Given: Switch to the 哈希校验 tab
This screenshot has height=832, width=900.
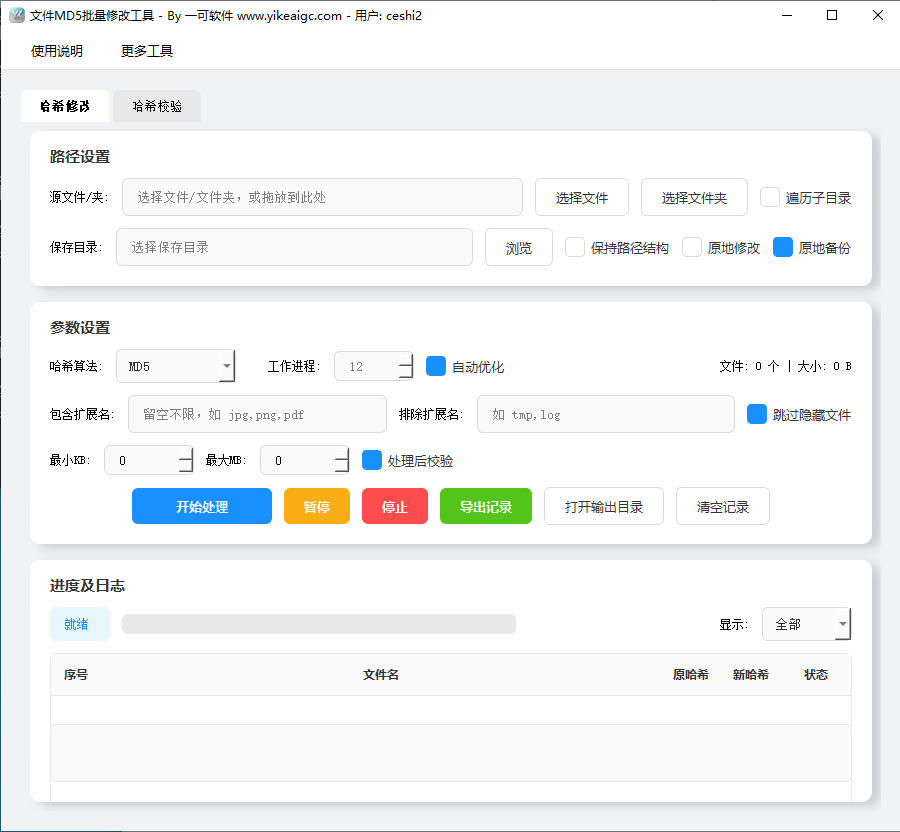Looking at the screenshot, I should tap(157, 106).
